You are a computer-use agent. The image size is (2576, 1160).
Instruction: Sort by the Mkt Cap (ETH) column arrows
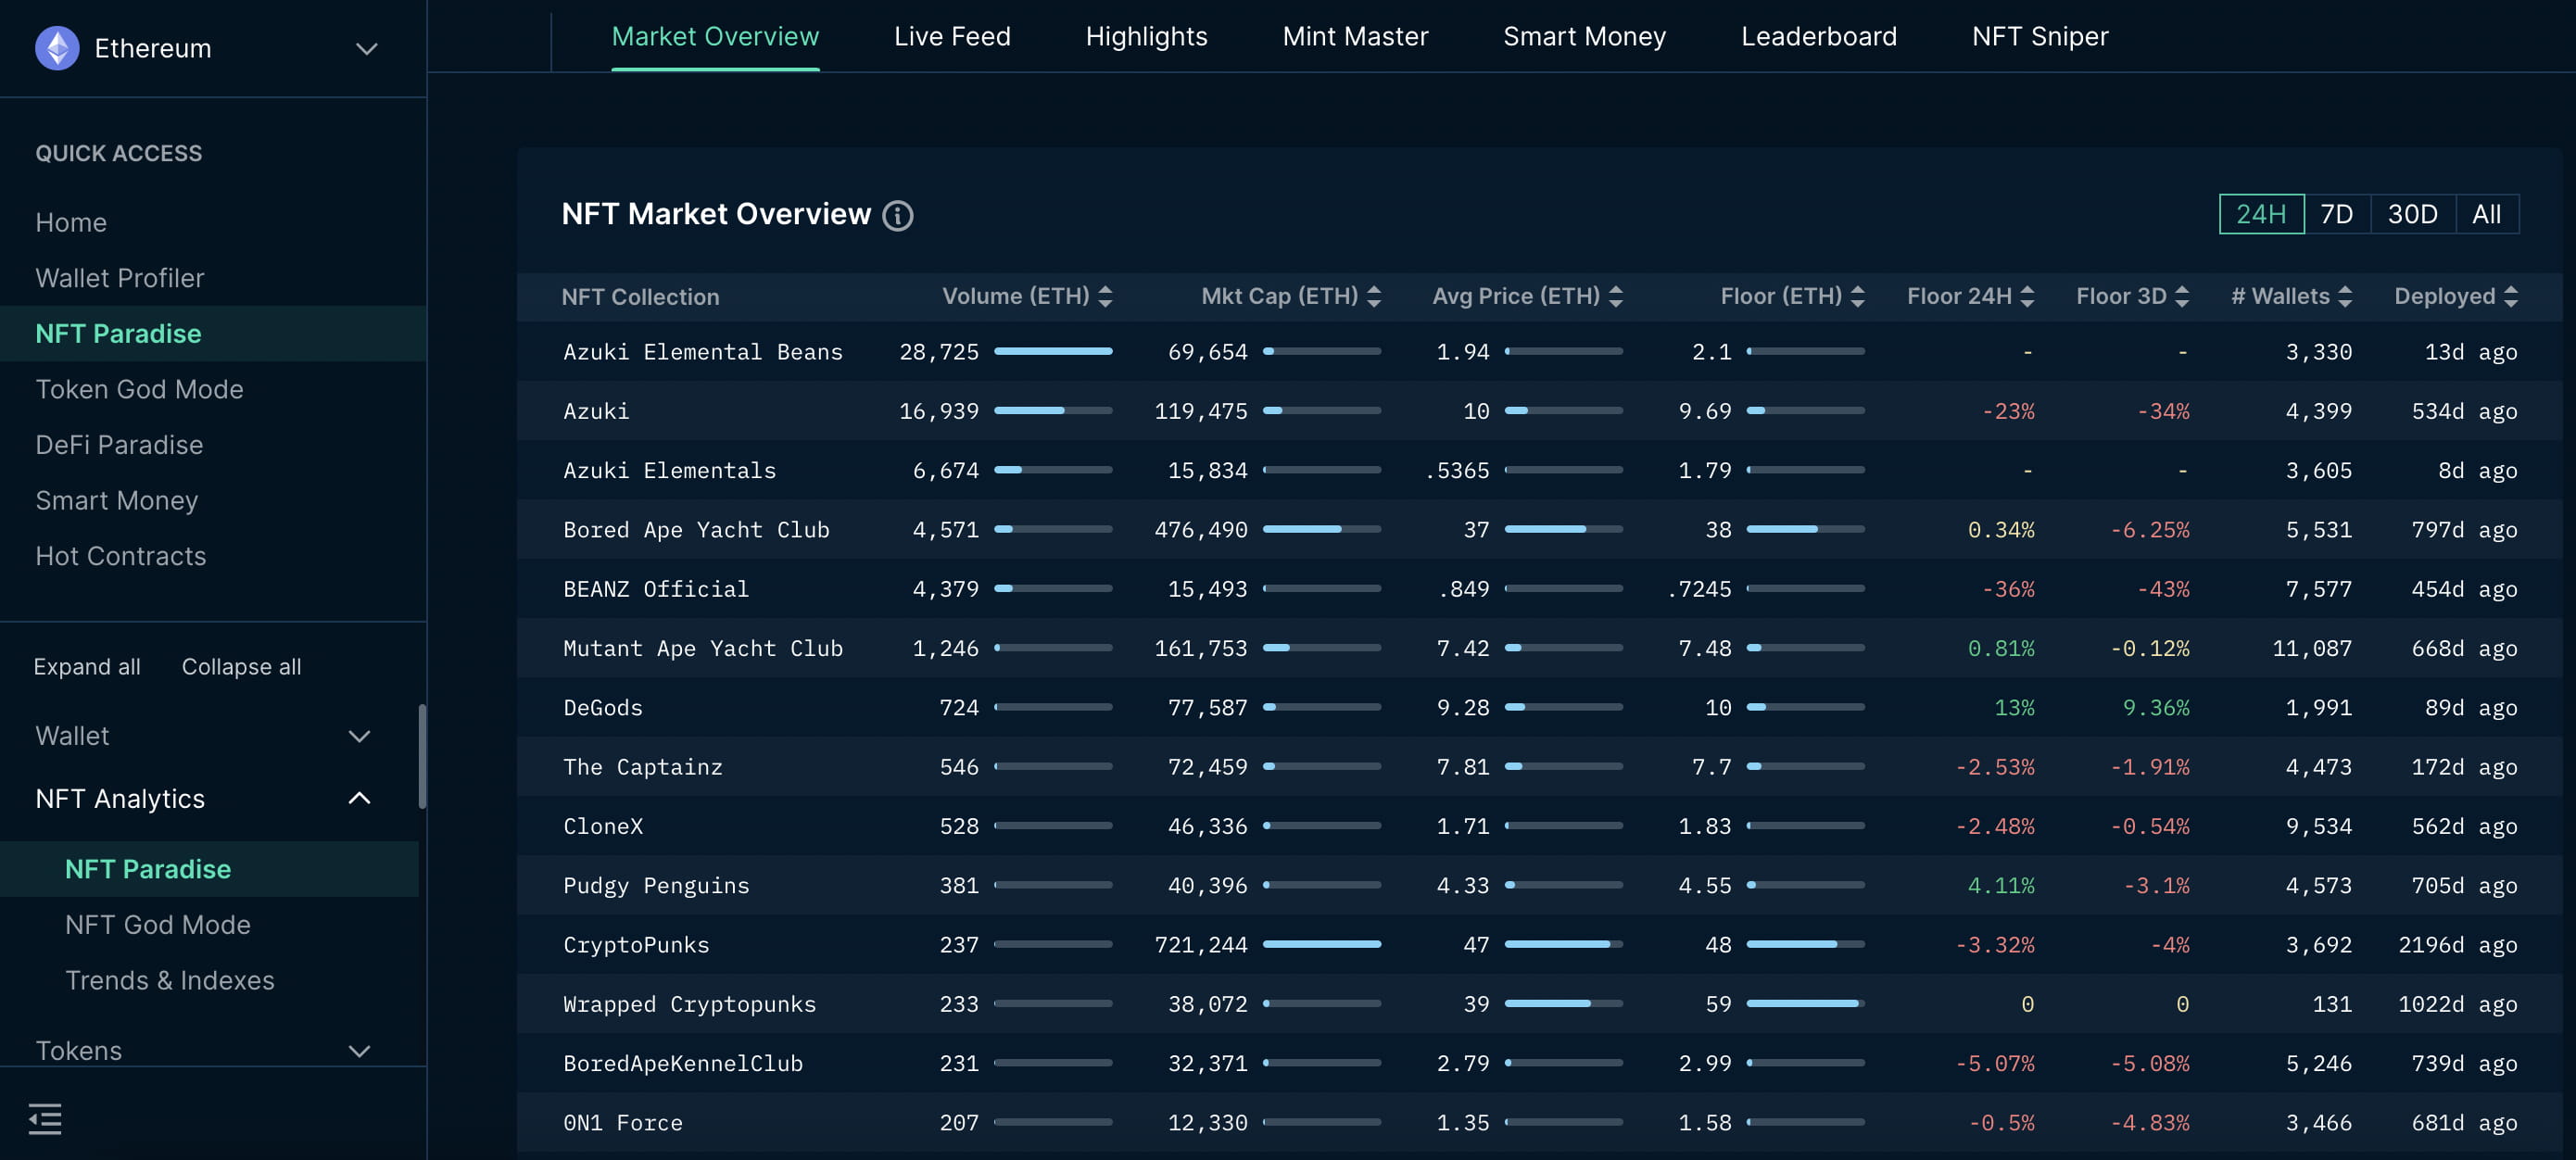pos(1374,296)
